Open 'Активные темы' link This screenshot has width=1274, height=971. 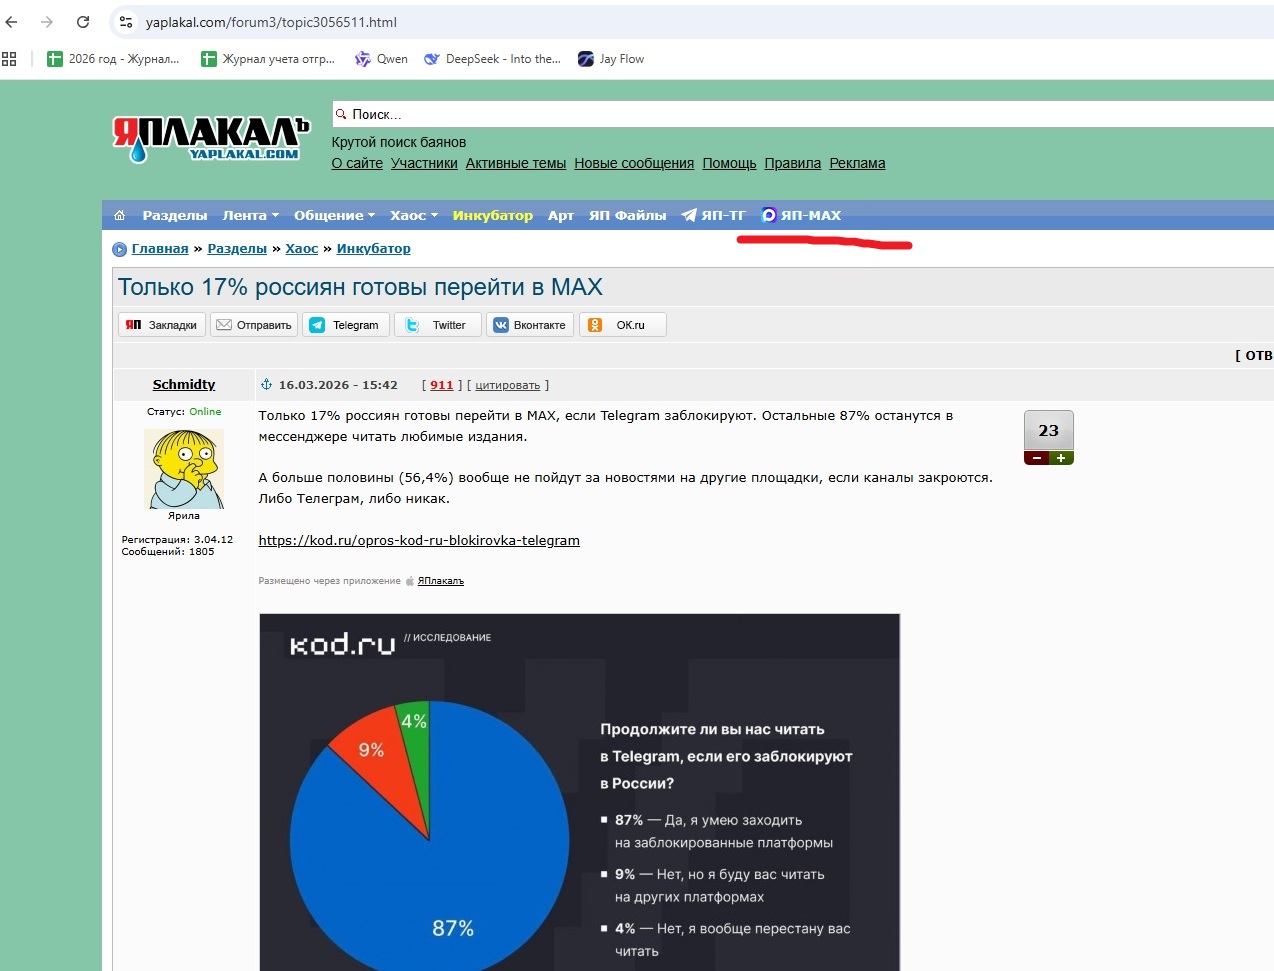[x=516, y=163]
